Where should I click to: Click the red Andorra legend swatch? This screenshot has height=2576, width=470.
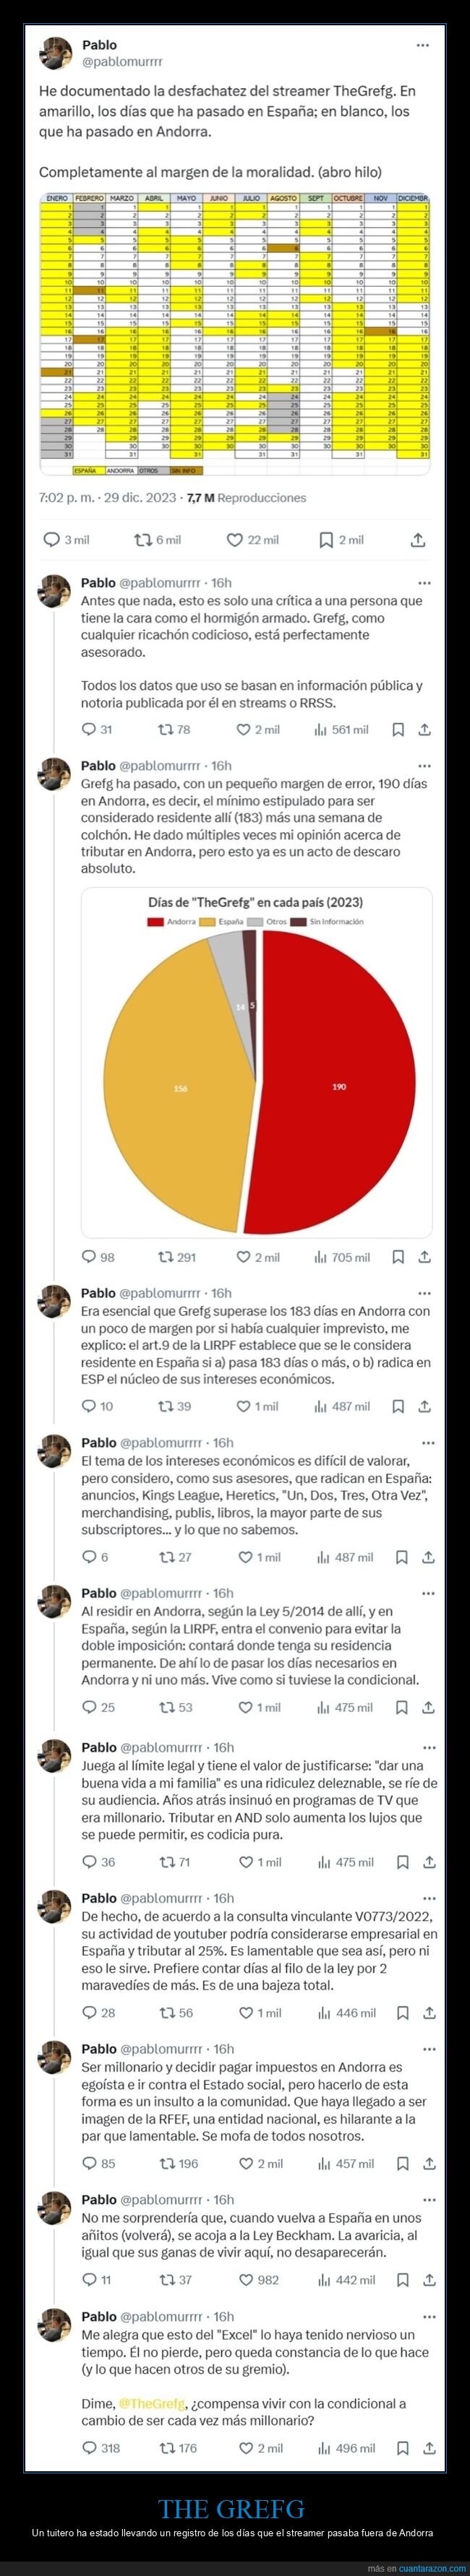(155, 922)
